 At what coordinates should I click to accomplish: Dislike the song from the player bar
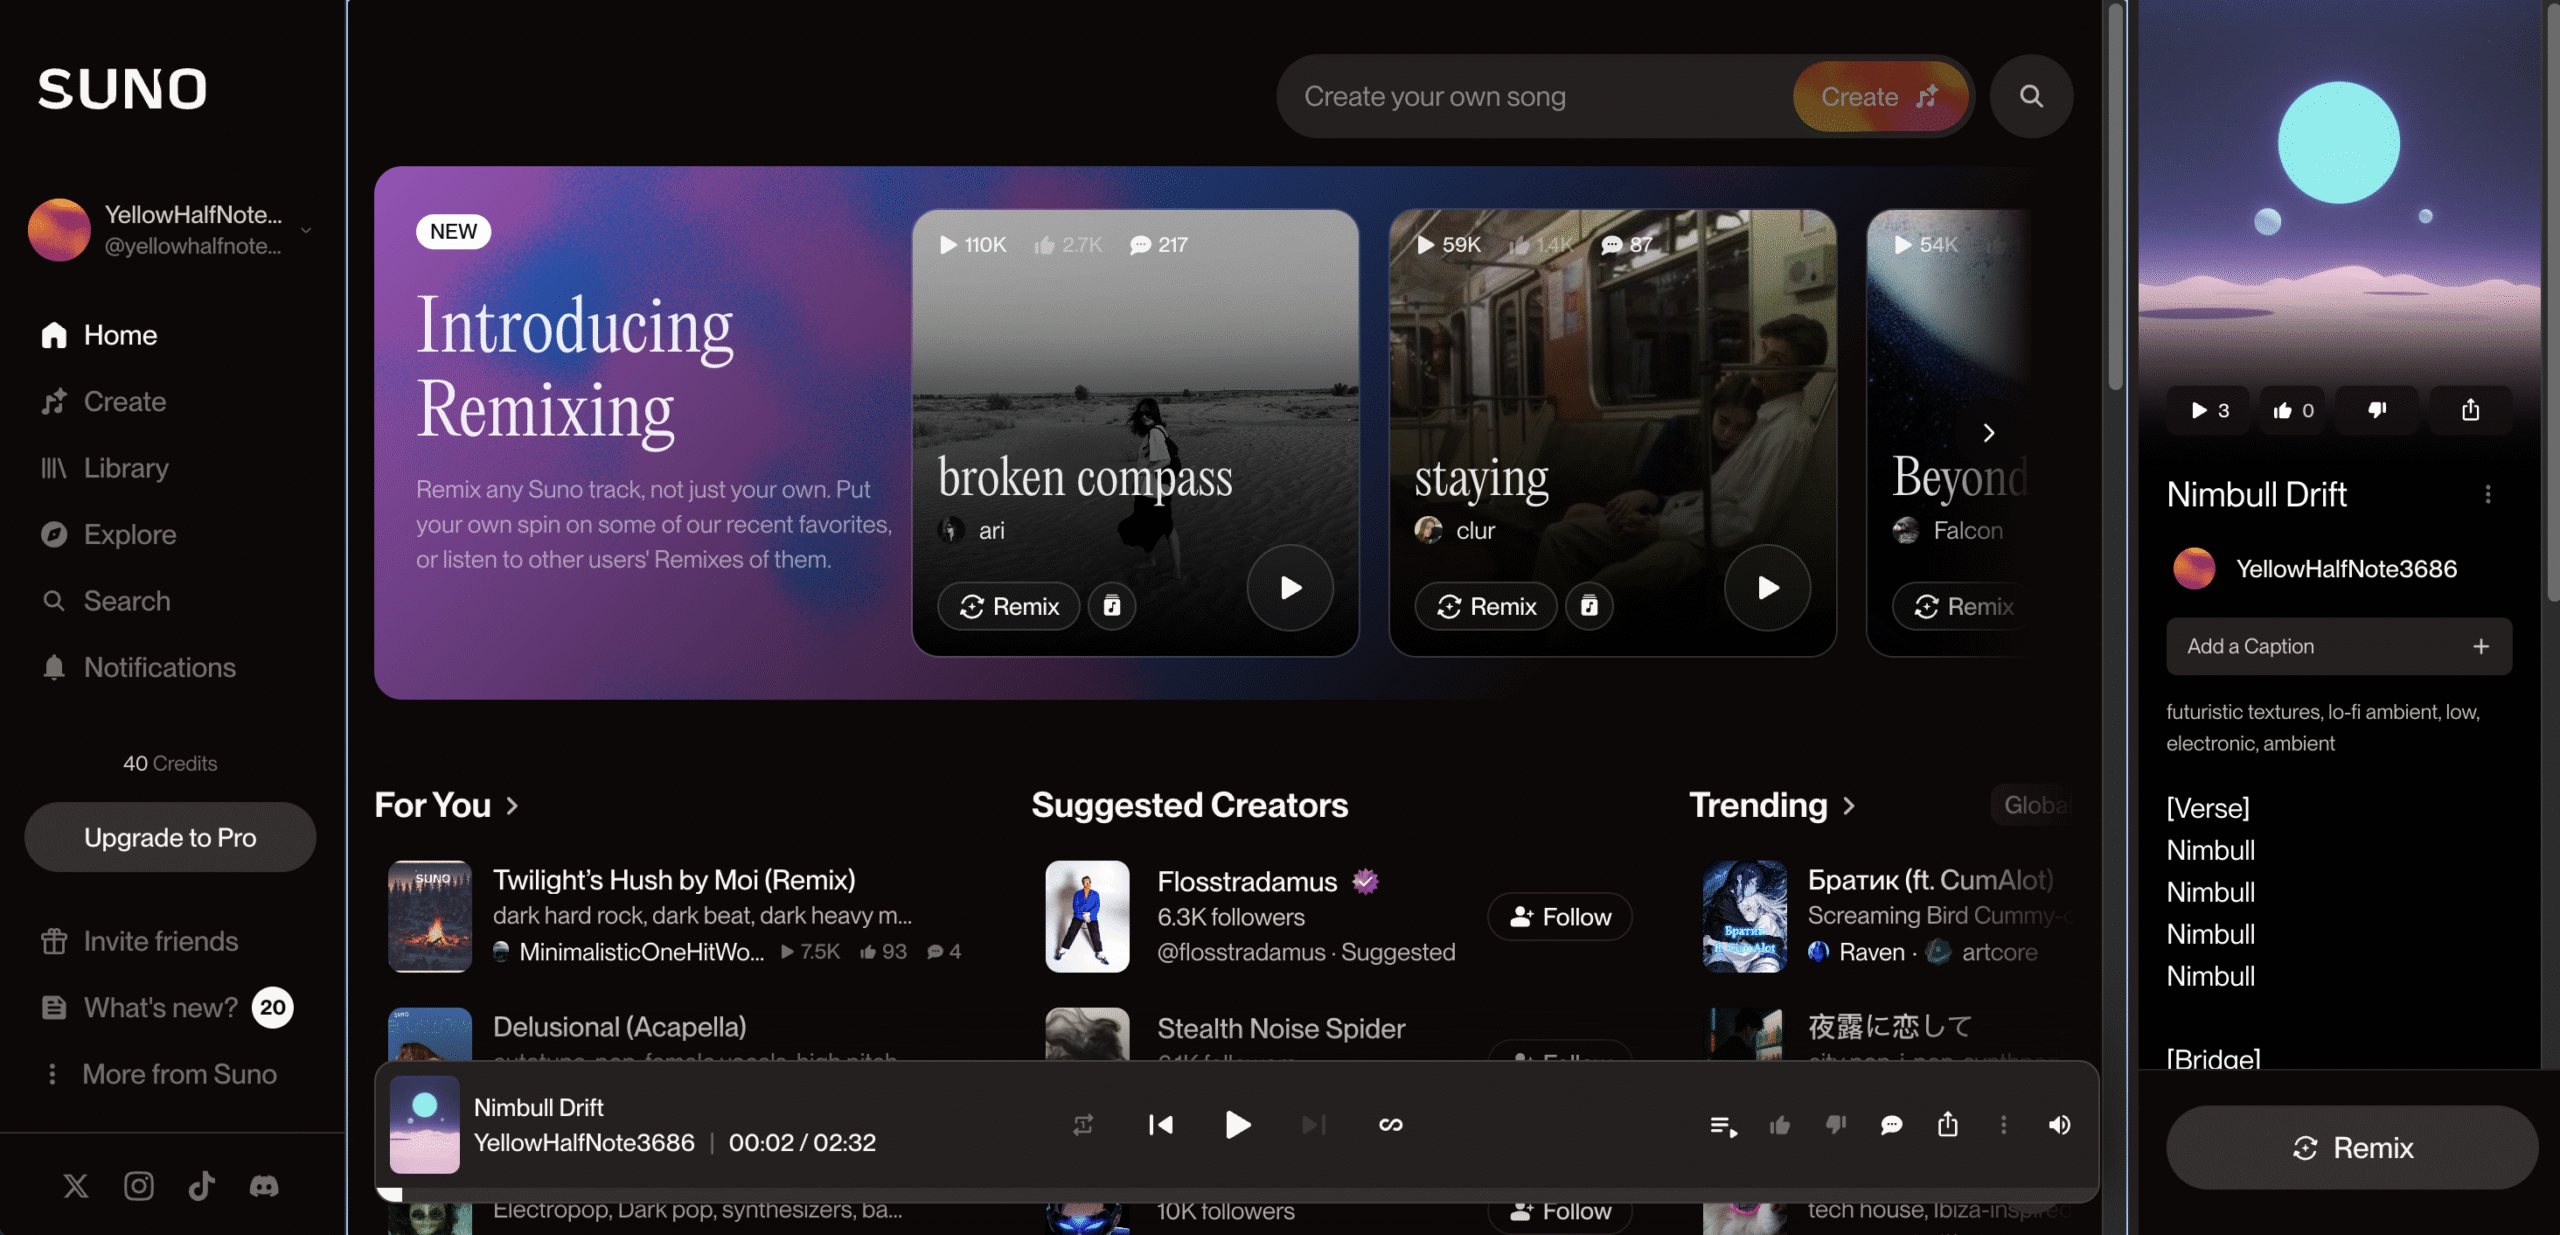[1836, 1126]
